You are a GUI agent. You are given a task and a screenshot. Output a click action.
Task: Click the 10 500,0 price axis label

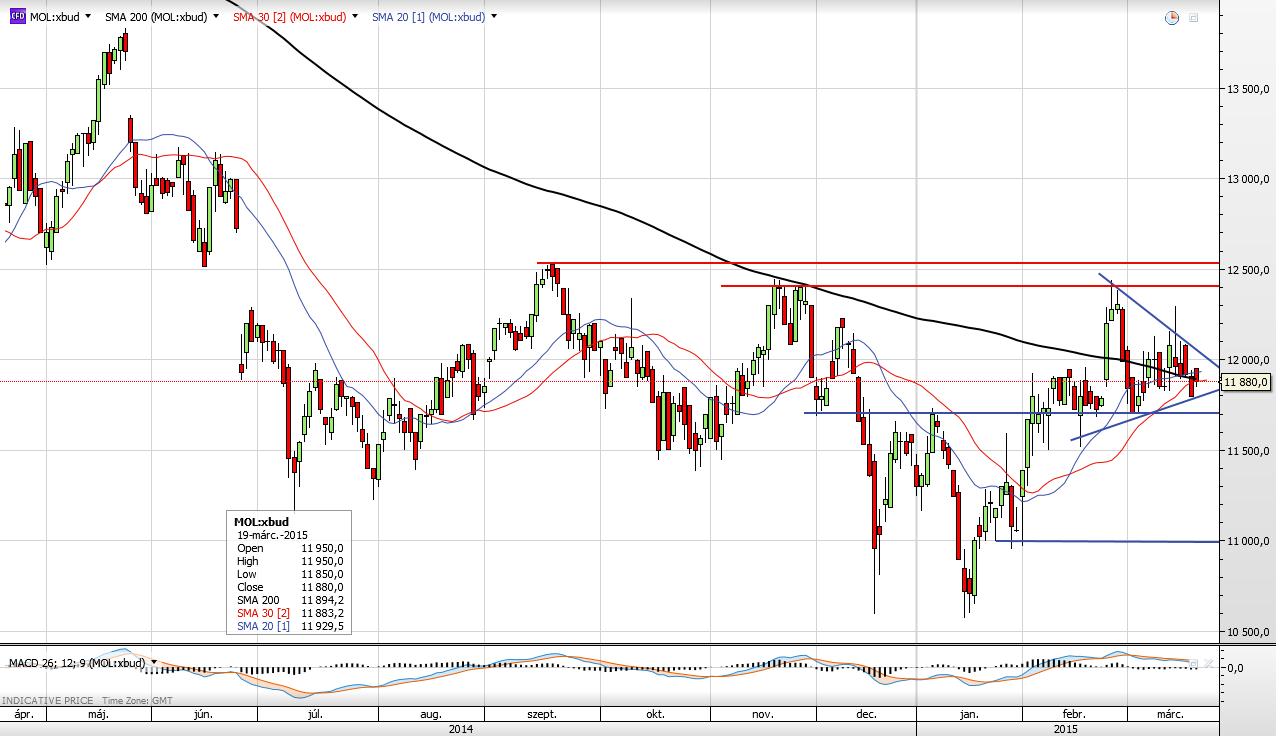coord(1248,632)
